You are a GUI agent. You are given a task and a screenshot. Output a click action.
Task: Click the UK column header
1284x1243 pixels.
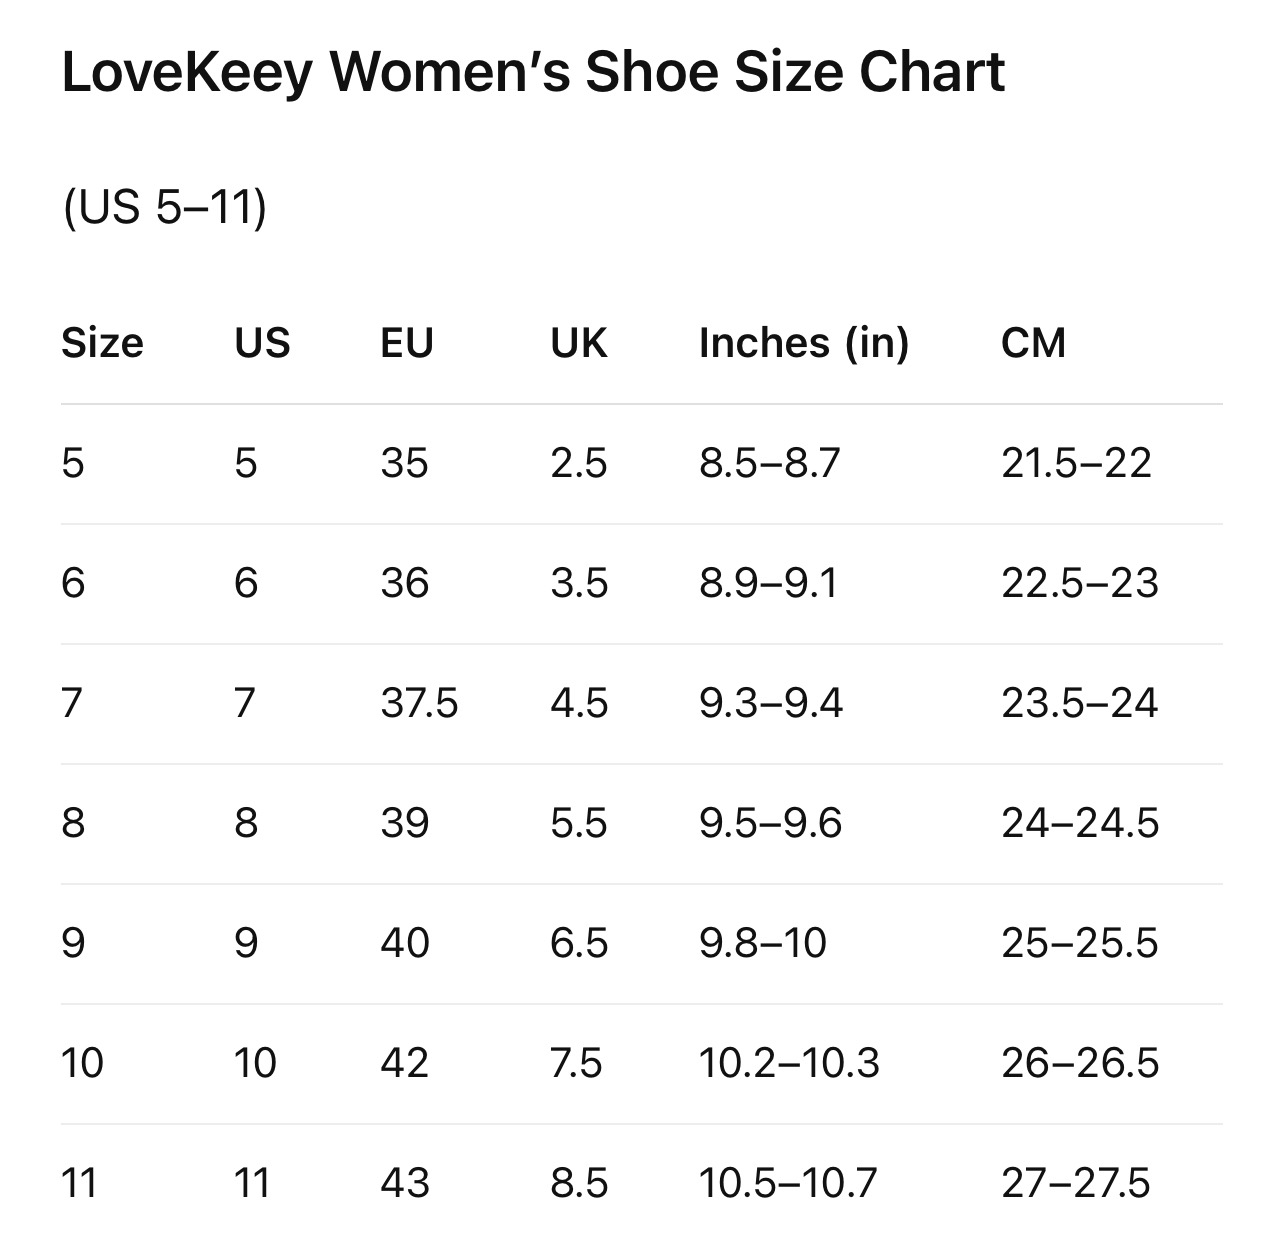coord(578,343)
